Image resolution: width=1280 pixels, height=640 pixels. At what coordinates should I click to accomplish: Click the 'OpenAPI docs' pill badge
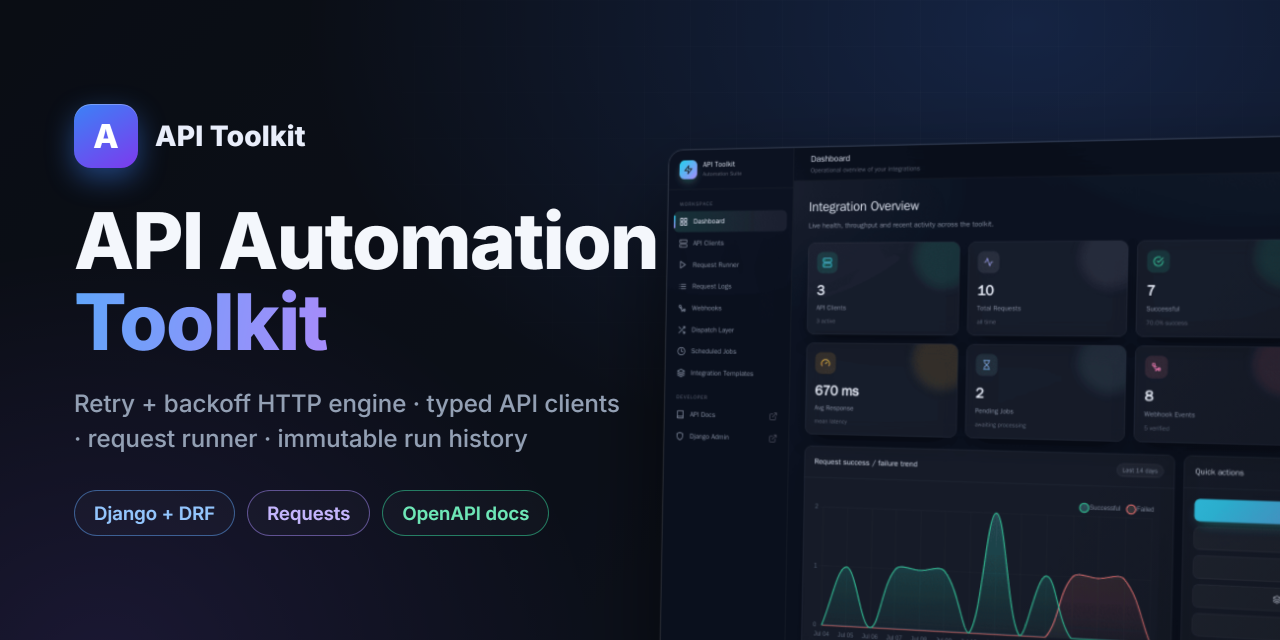tap(465, 513)
